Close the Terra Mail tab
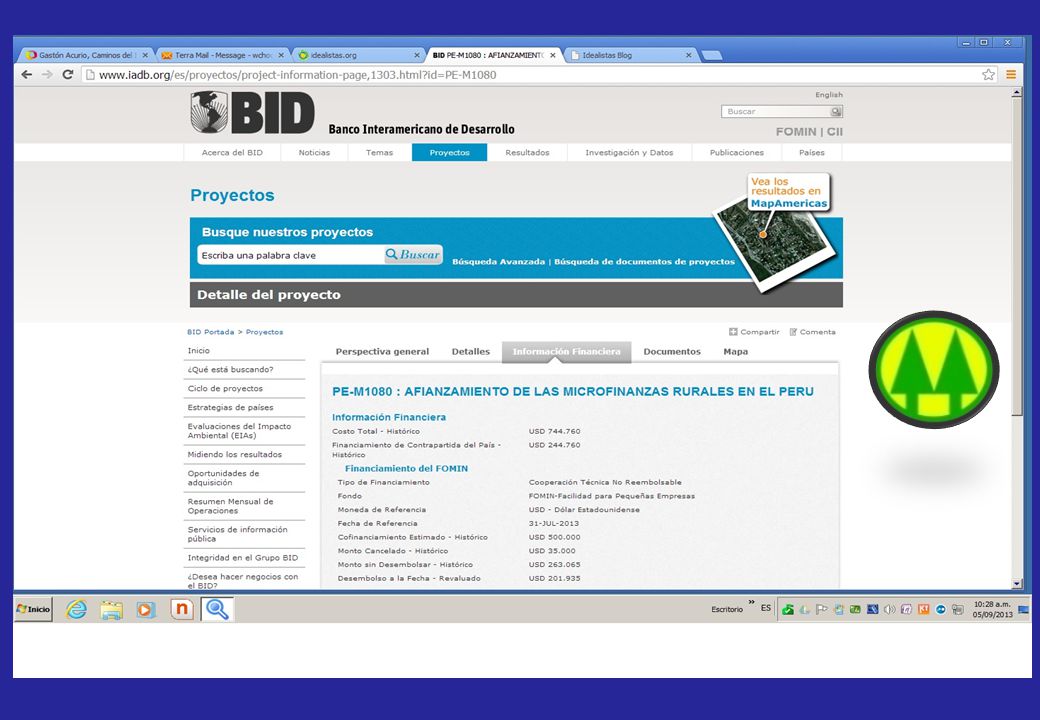Screen dimensions: 1040x720 click(x=281, y=56)
